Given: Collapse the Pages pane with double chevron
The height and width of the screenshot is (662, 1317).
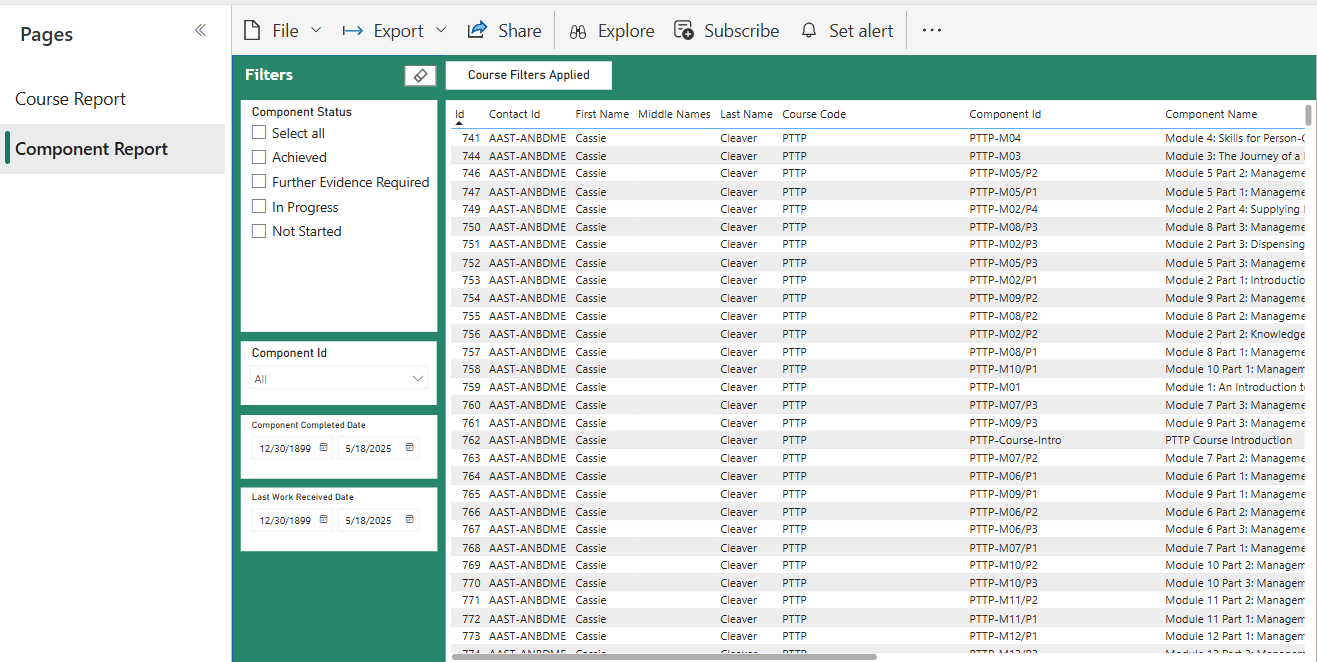Looking at the screenshot, I should [200, 31].
